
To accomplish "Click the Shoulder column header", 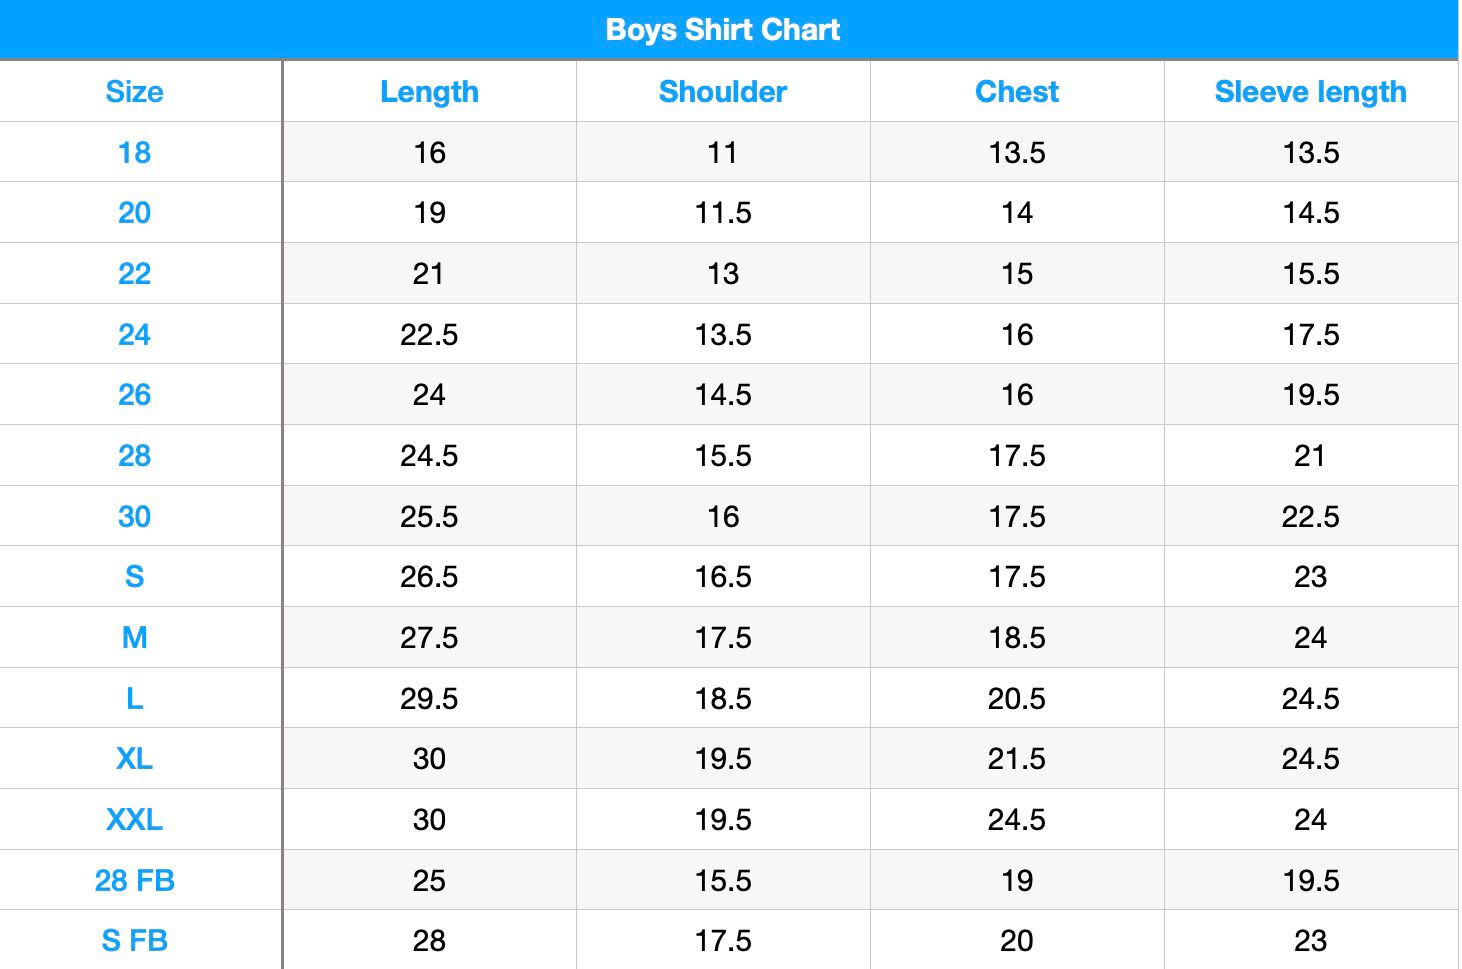I will tap(723, 92).
